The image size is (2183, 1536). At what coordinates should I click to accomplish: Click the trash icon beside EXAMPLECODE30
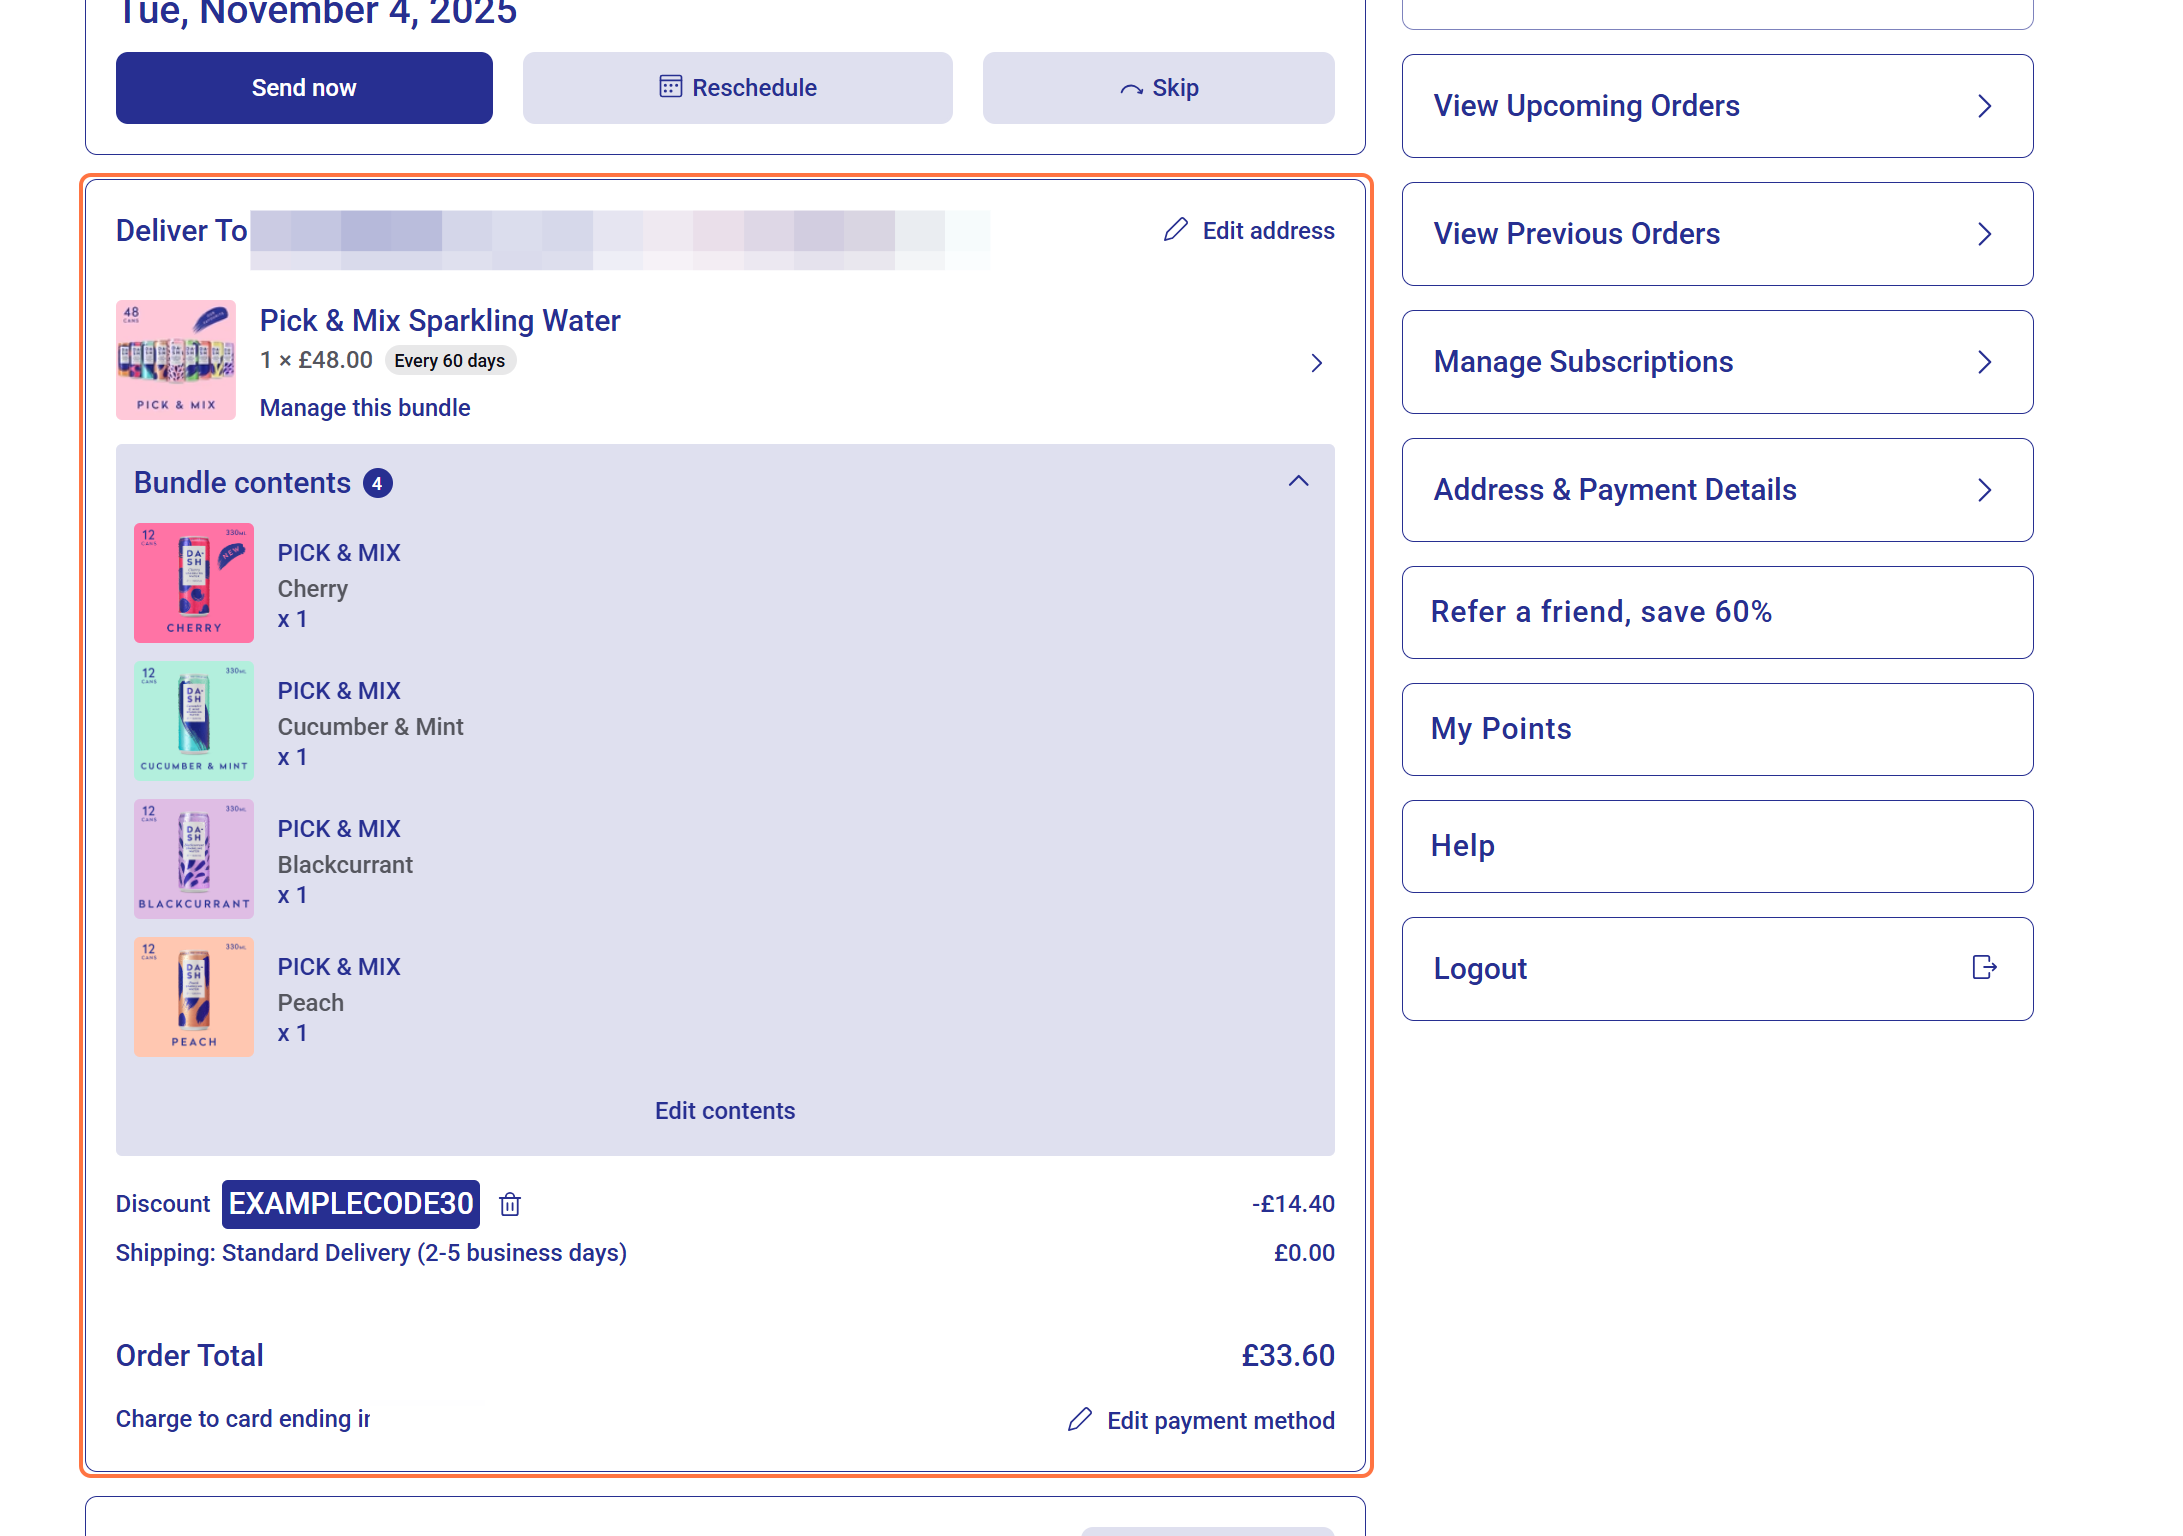pyautogui.click(x=510, y=1204)
